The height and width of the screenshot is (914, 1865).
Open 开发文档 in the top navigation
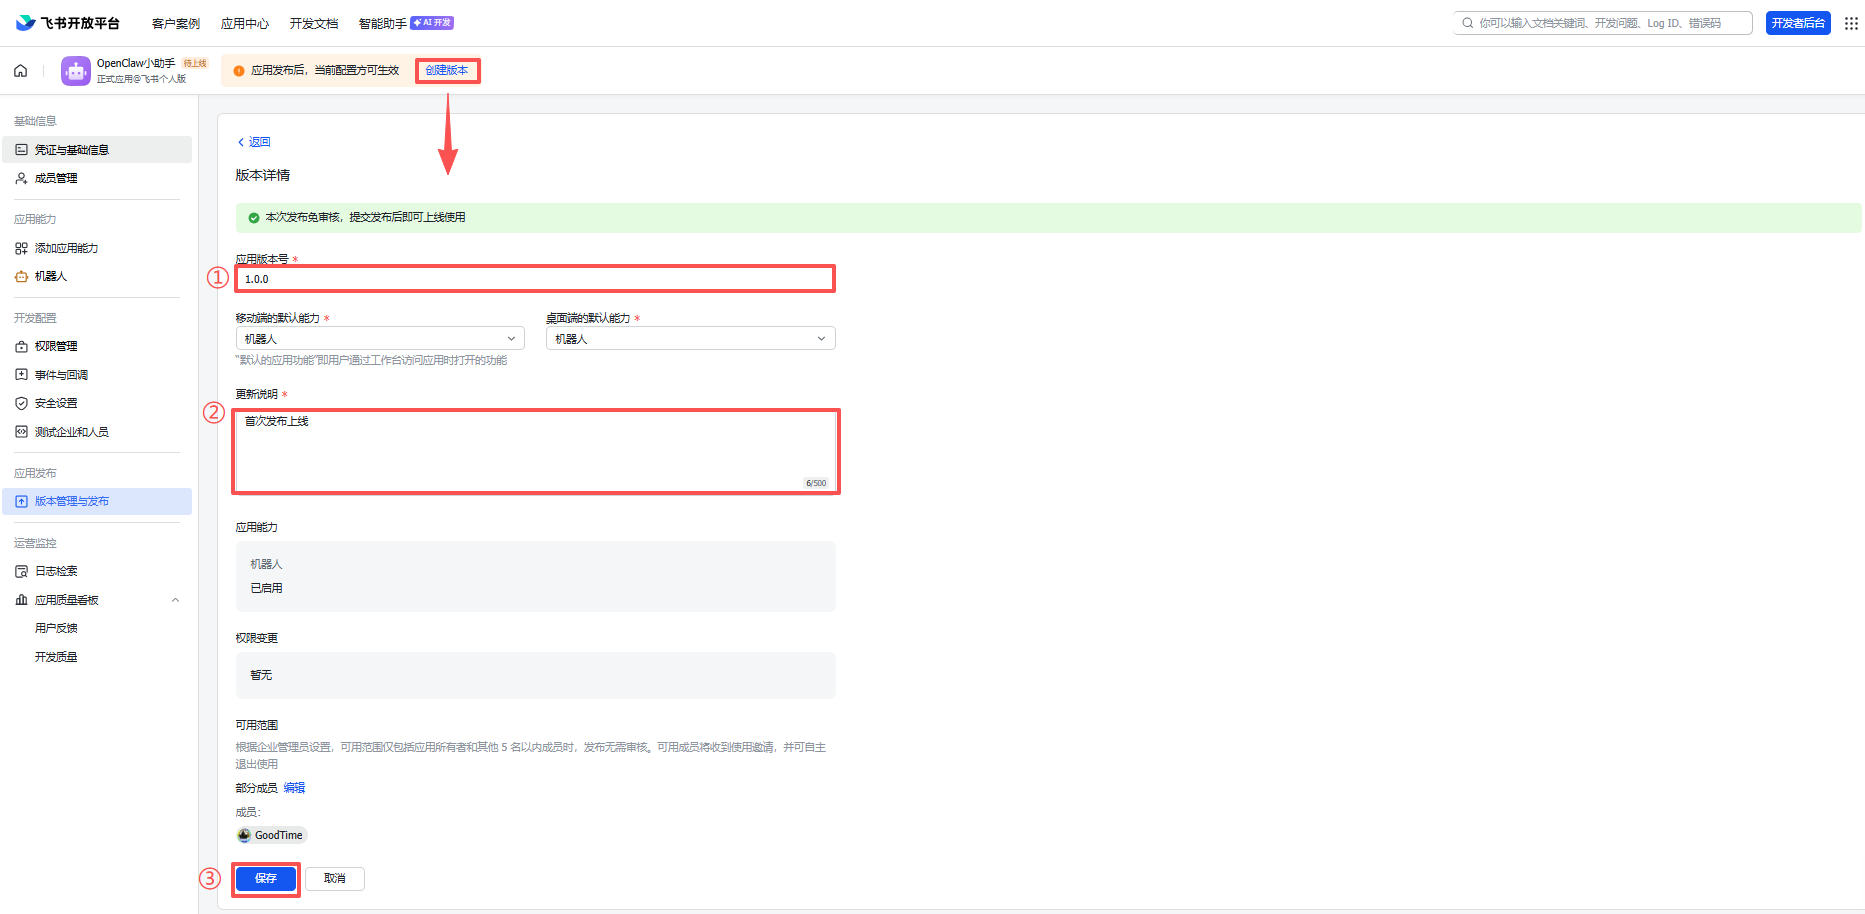(x=313, y=24)
